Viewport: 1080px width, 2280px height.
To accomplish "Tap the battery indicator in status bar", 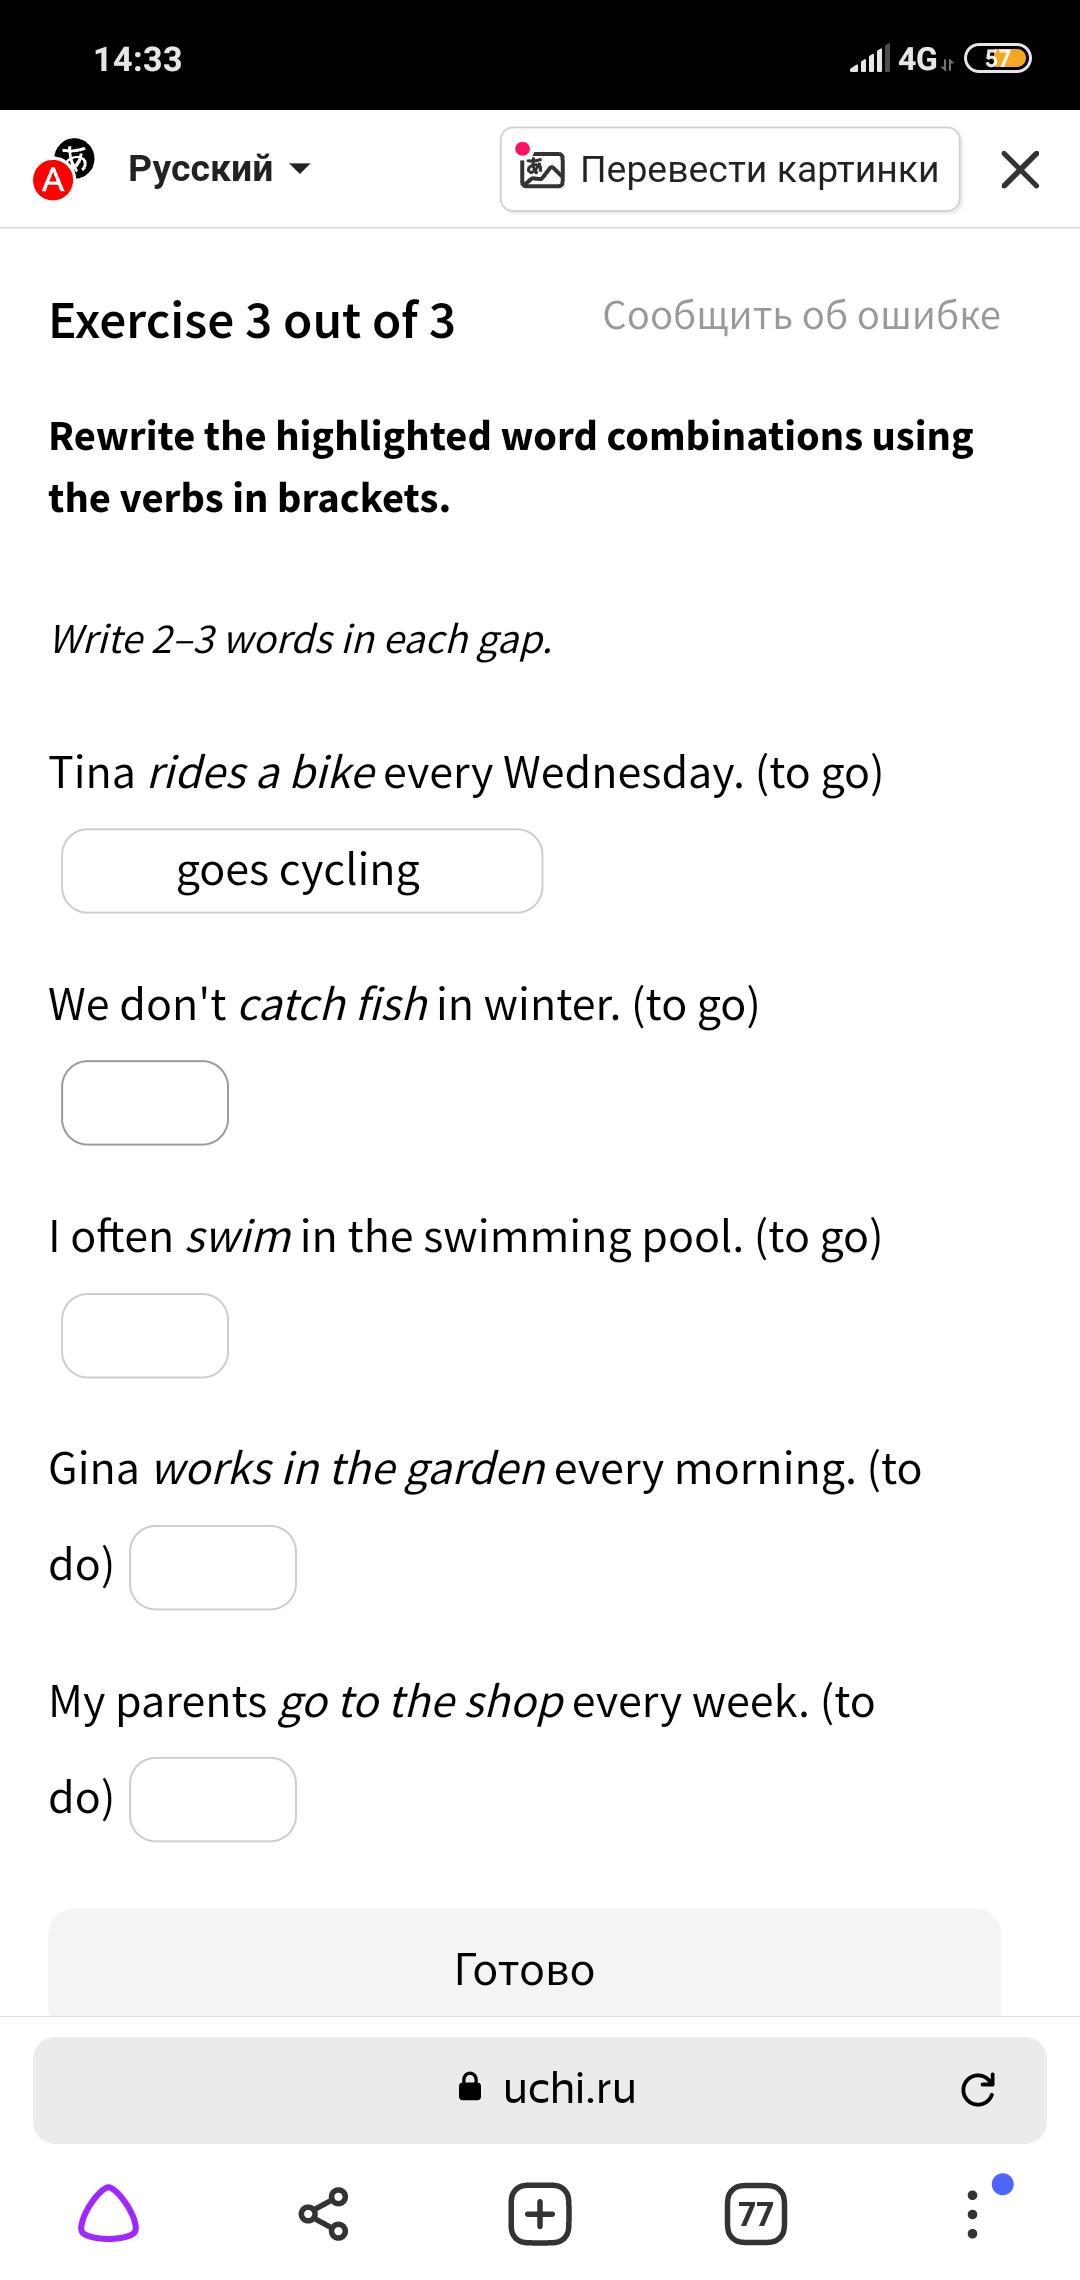I will [x=997, y=59].
